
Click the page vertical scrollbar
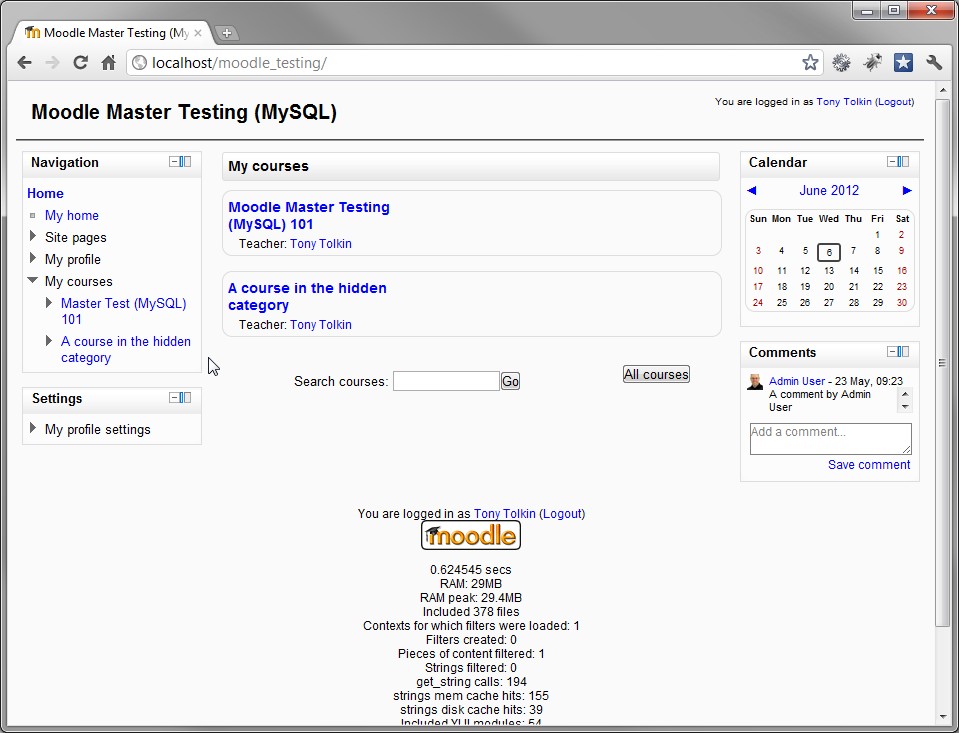tap(942, 362)
